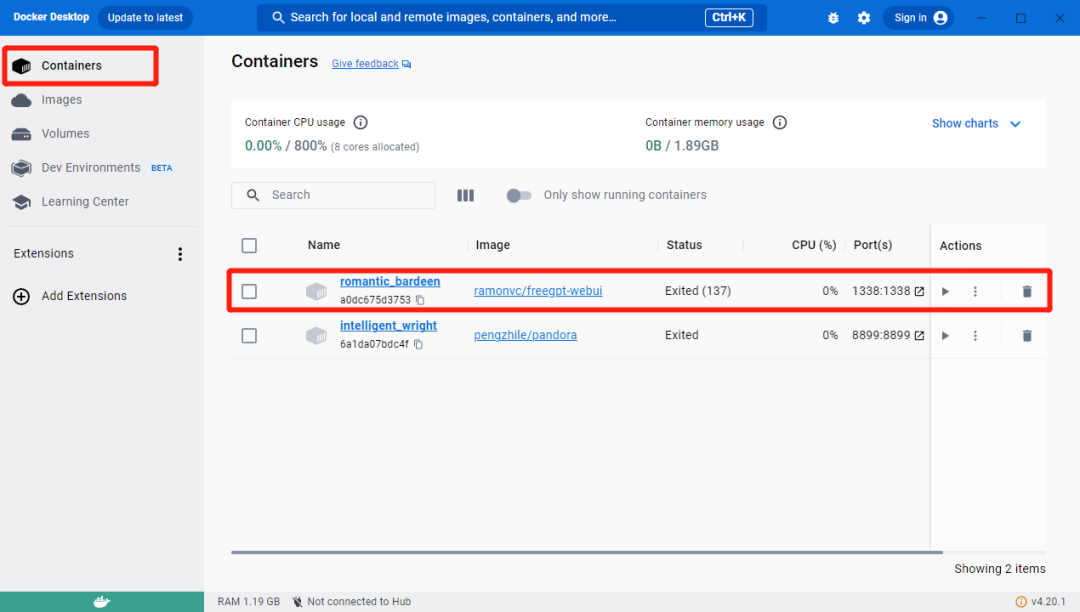Open the Learning Center section
This screenshot has height=612, width=1080.
85,202
